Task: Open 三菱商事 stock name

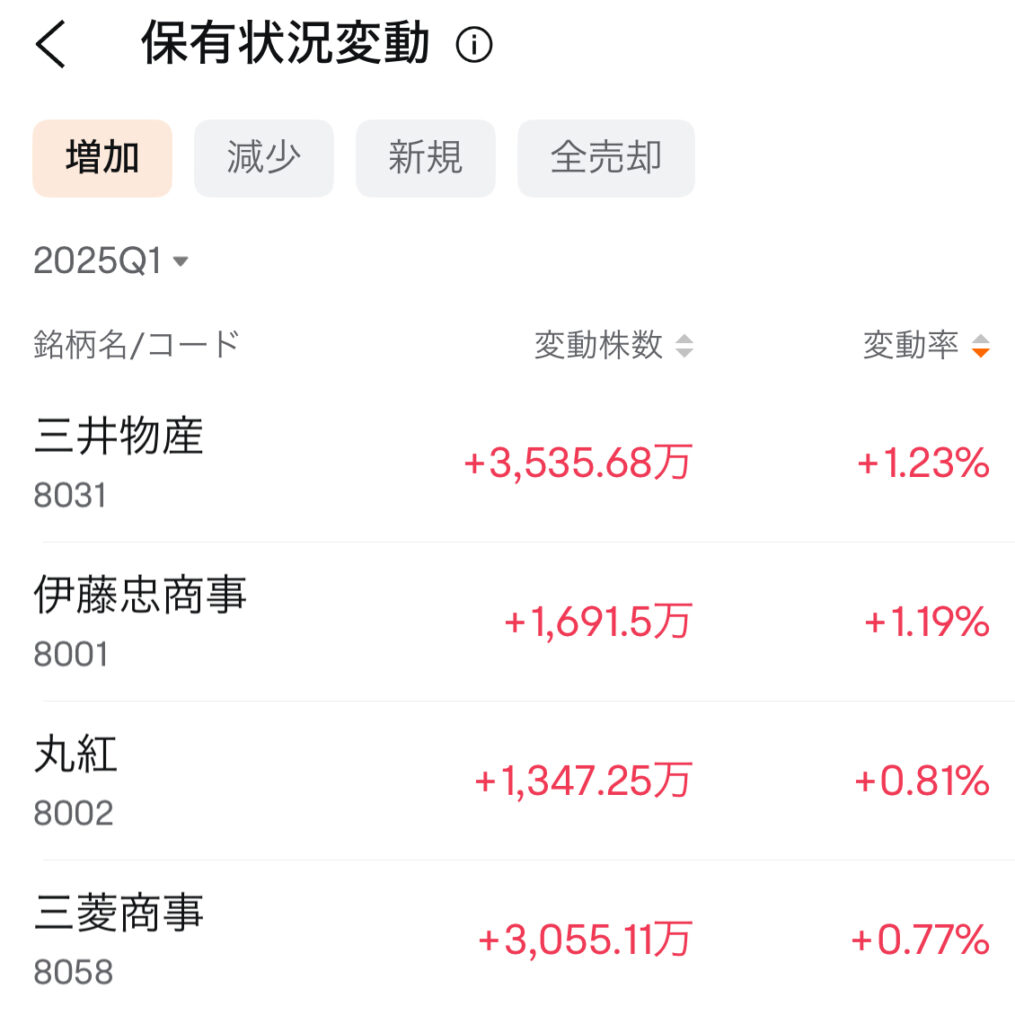Action: [119, 913]
